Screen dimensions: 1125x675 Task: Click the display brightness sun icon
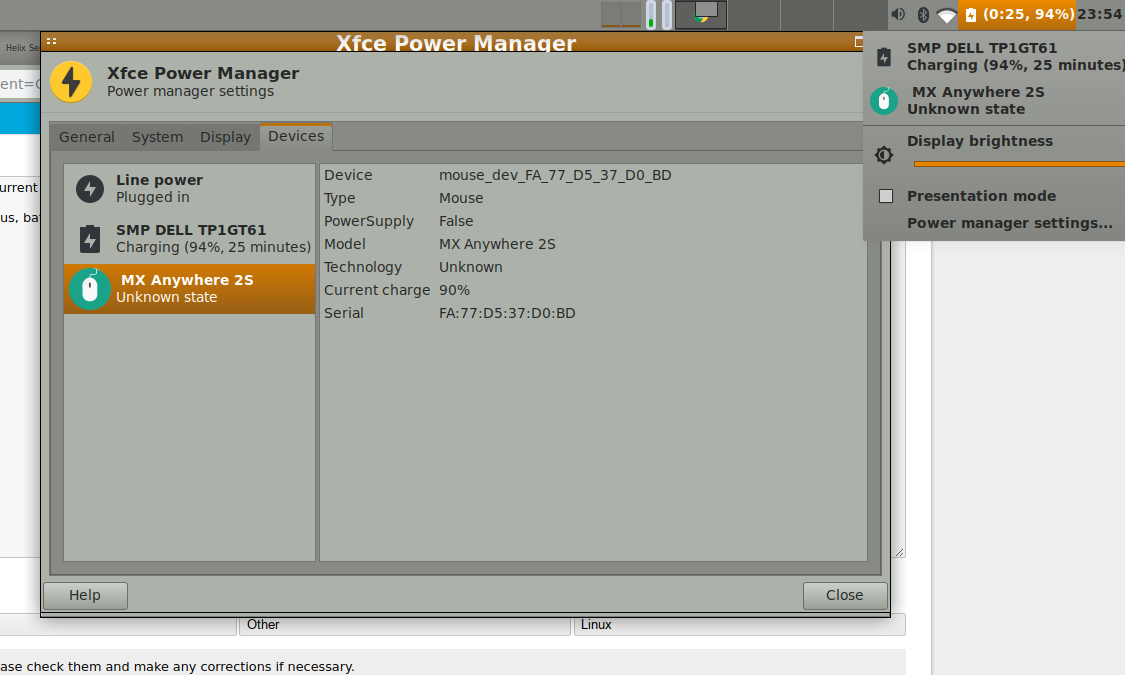884,155
